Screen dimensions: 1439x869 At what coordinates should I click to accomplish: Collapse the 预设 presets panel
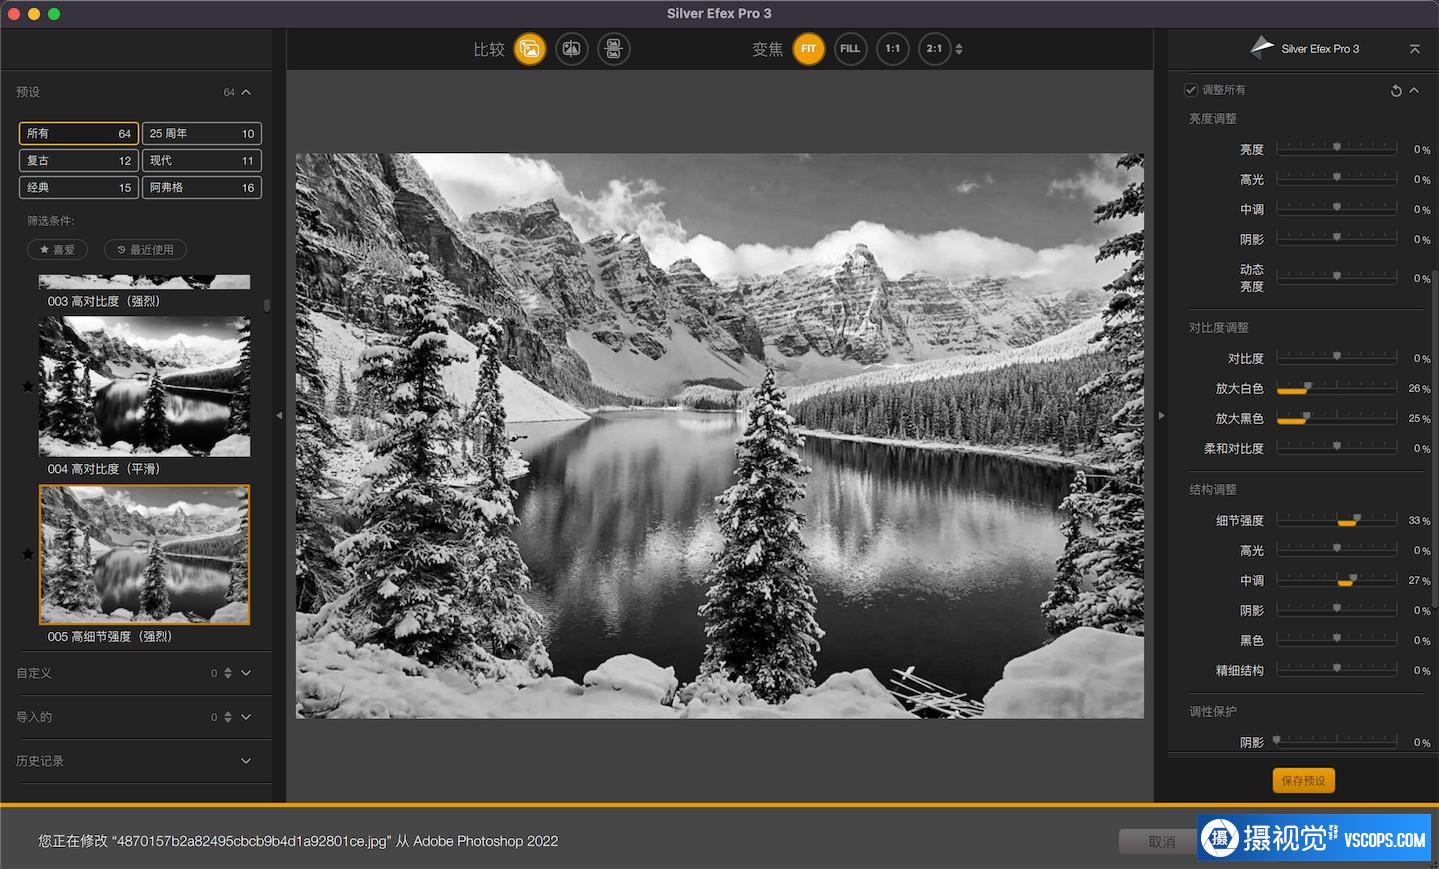(246, 92)
